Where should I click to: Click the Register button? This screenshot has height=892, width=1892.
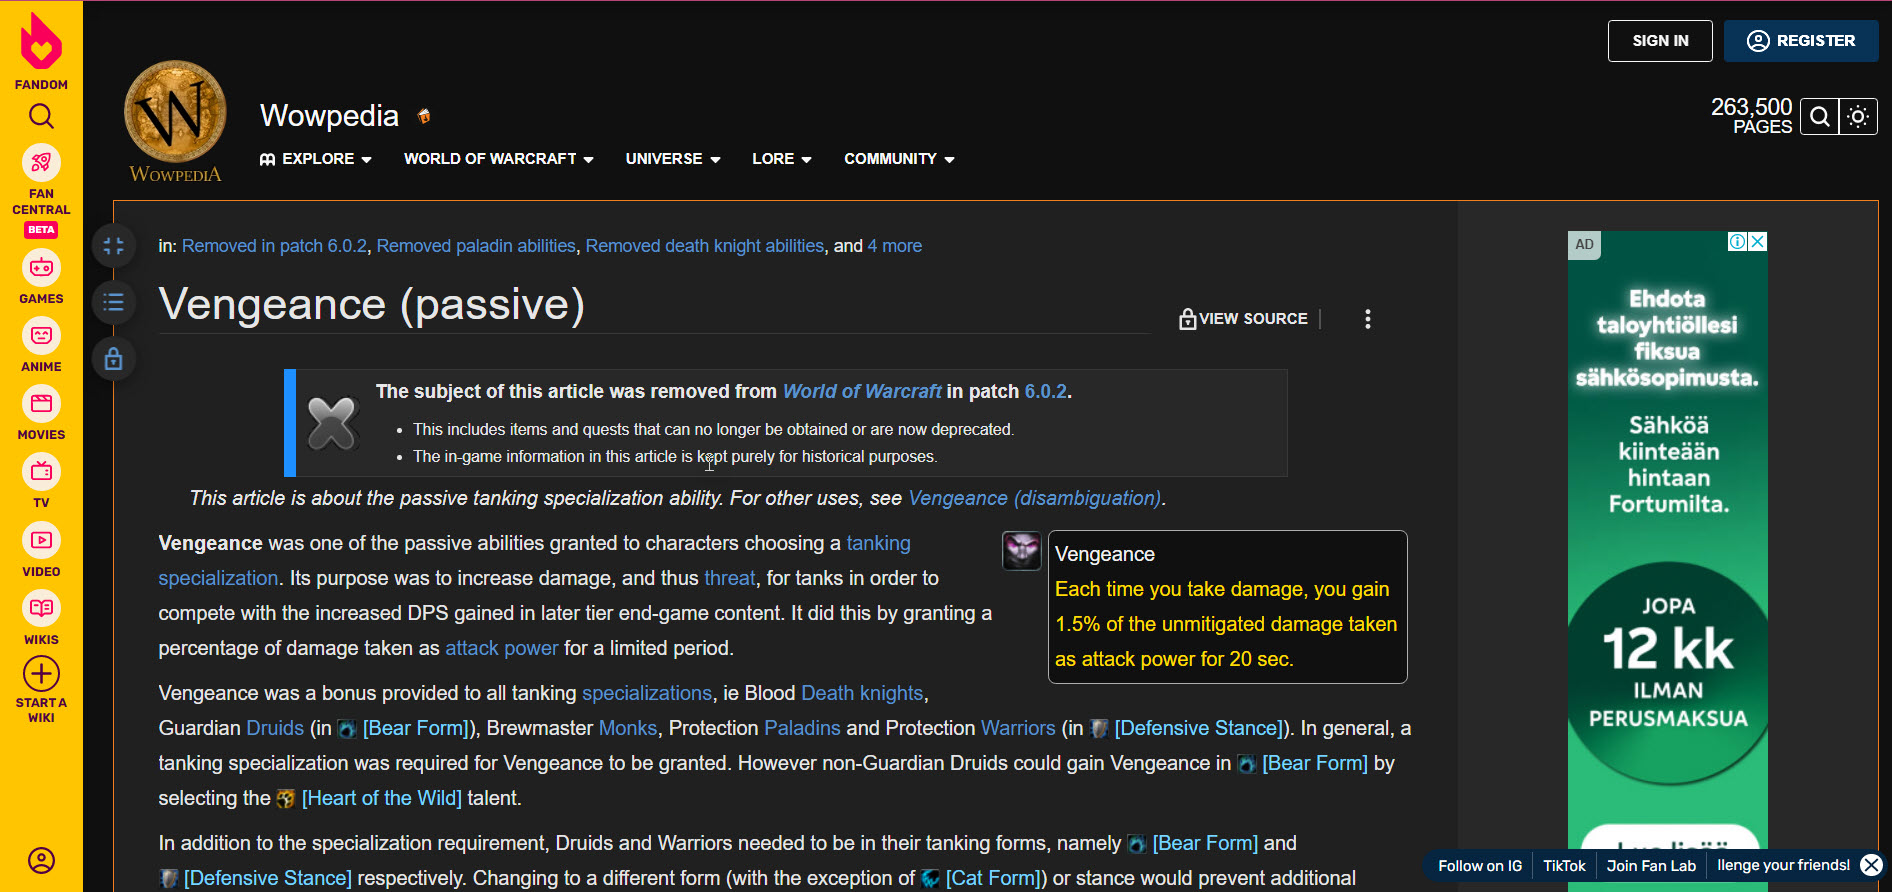click(x=1801, y=41)
